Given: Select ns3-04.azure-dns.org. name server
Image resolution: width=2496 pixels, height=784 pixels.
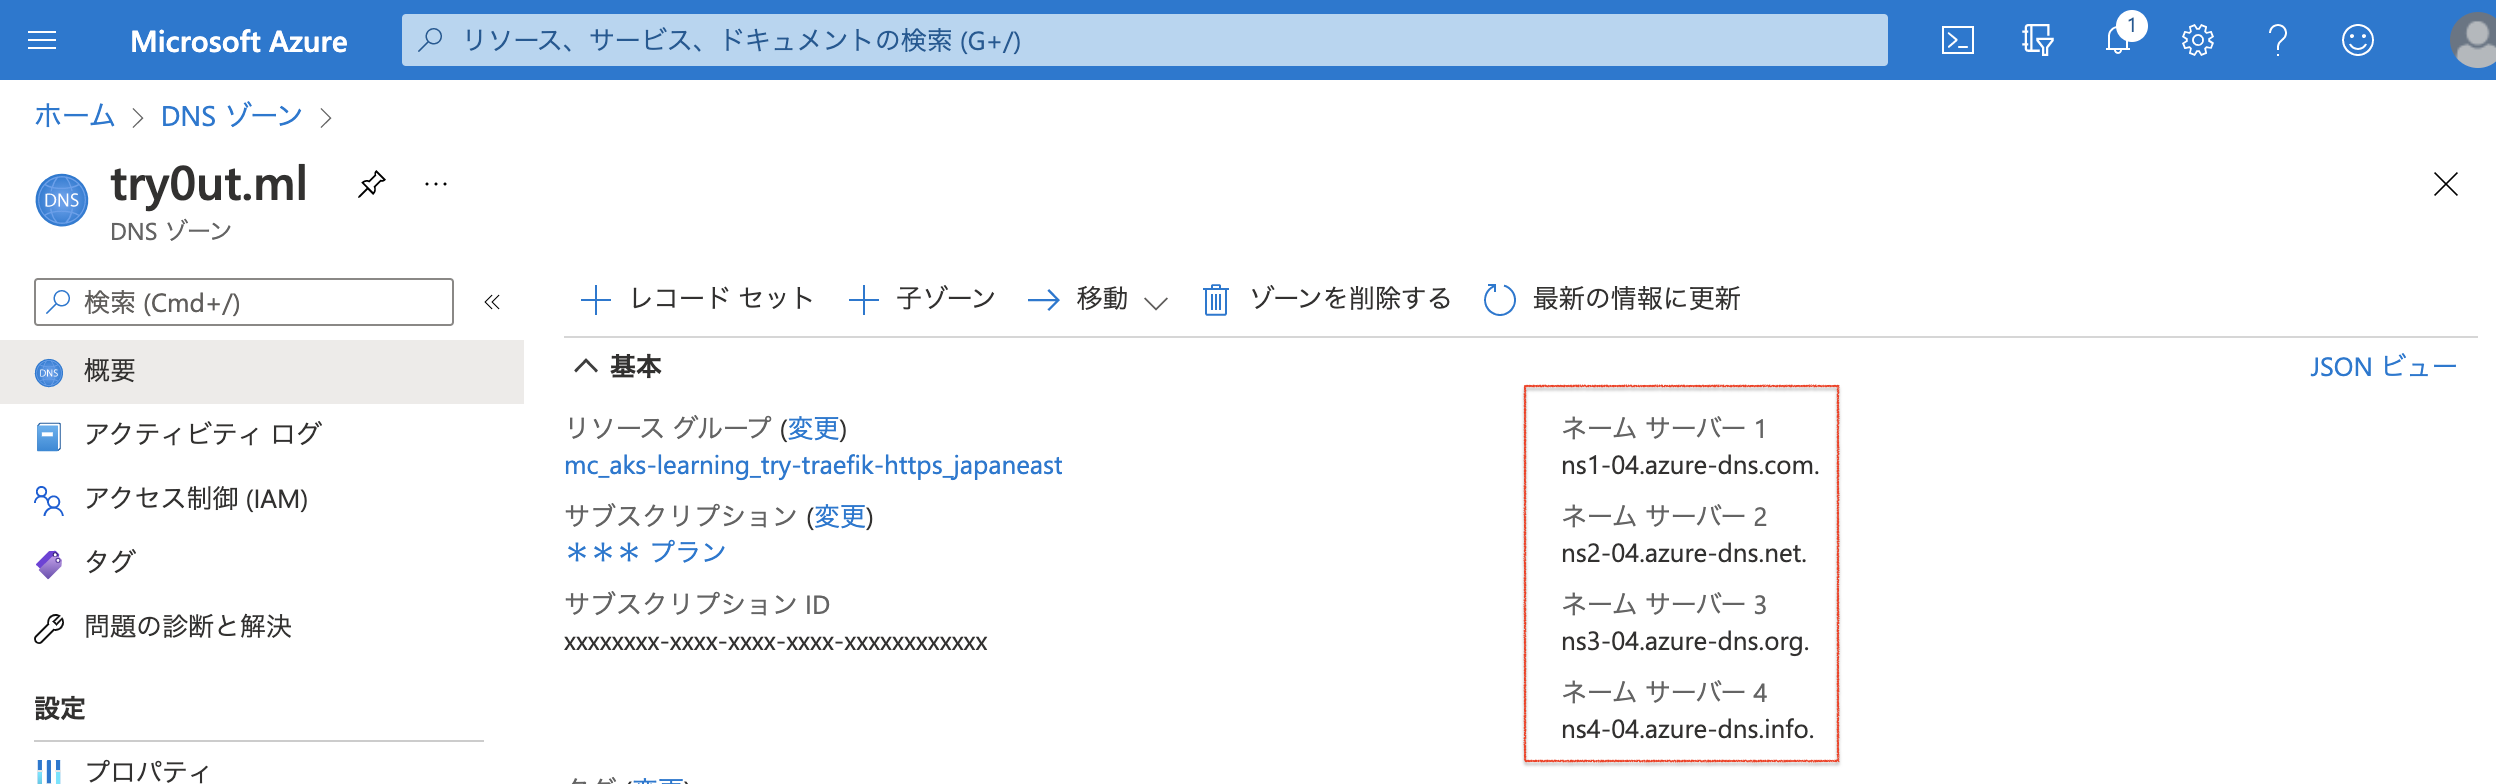Looking at the screenshot, I should (1685, 641).
